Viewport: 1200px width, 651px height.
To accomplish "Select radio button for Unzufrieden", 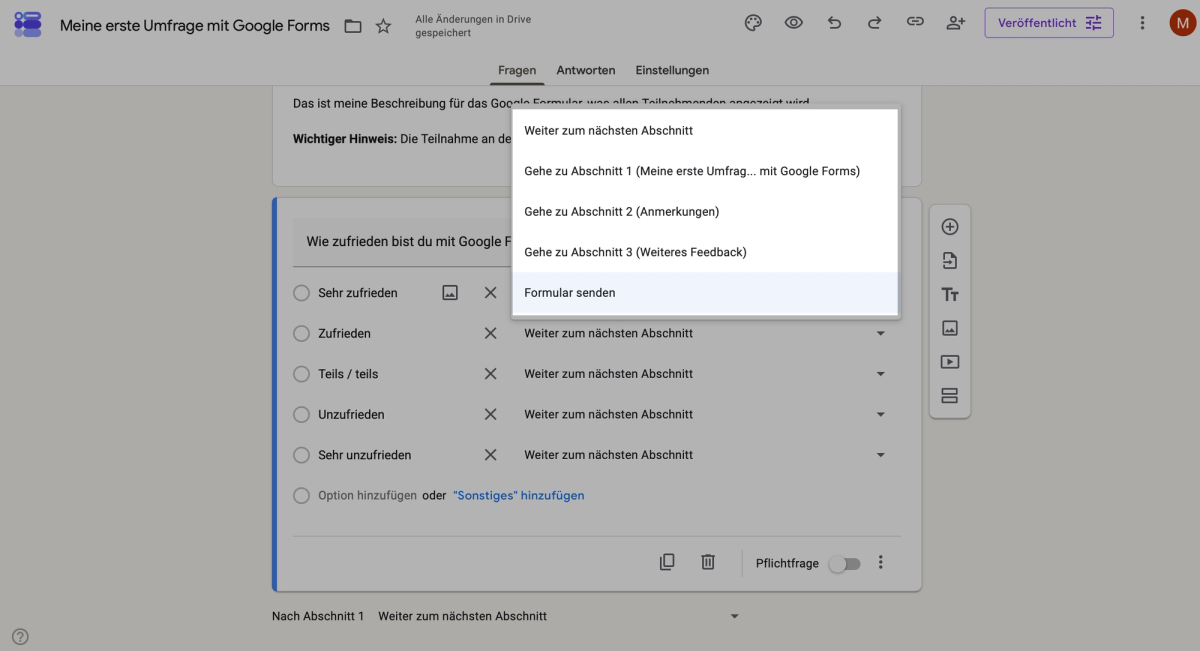I will click(x=301, y=414).
